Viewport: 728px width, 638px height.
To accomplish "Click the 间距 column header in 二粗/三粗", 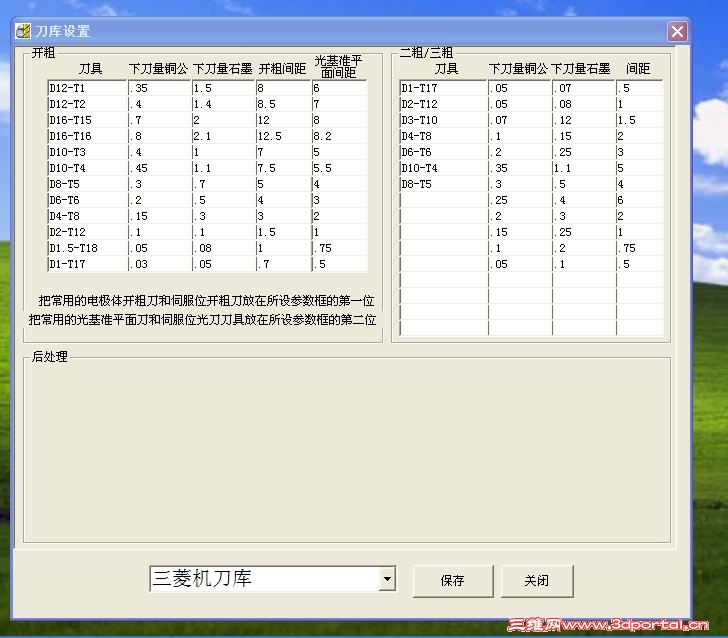I will (x=638, y=69).
